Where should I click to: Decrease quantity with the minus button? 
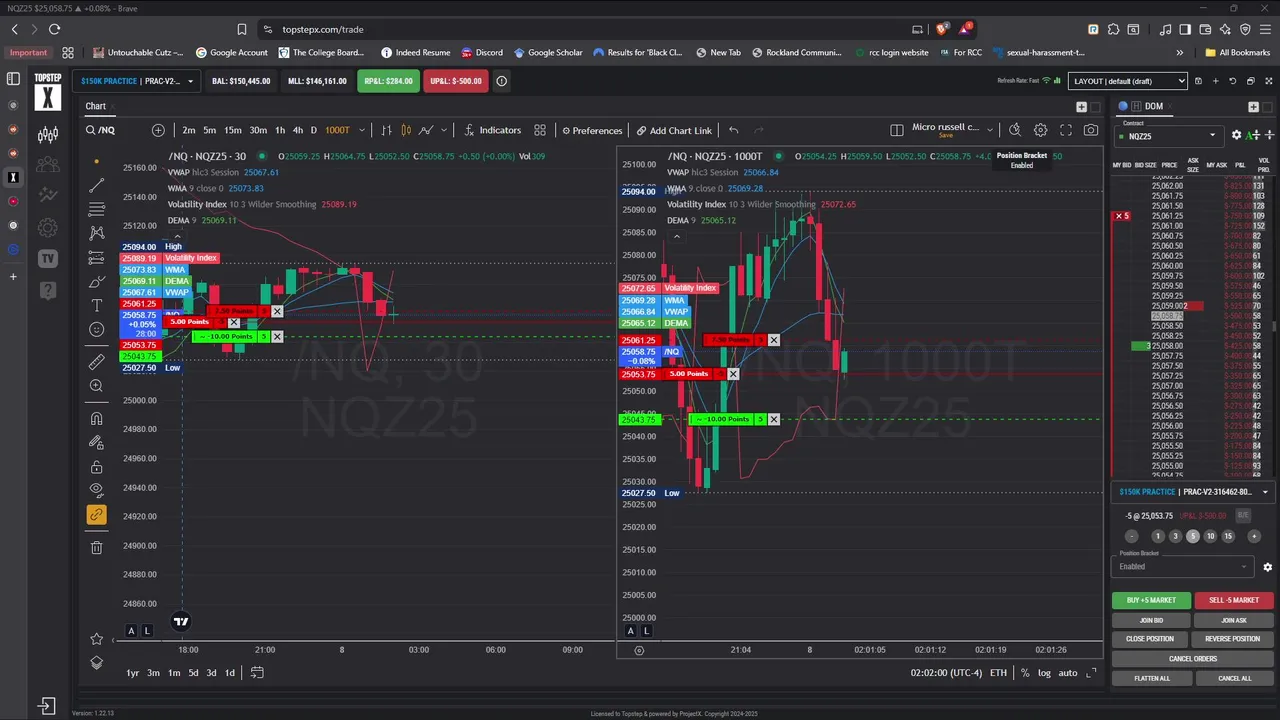point(1132,536)
